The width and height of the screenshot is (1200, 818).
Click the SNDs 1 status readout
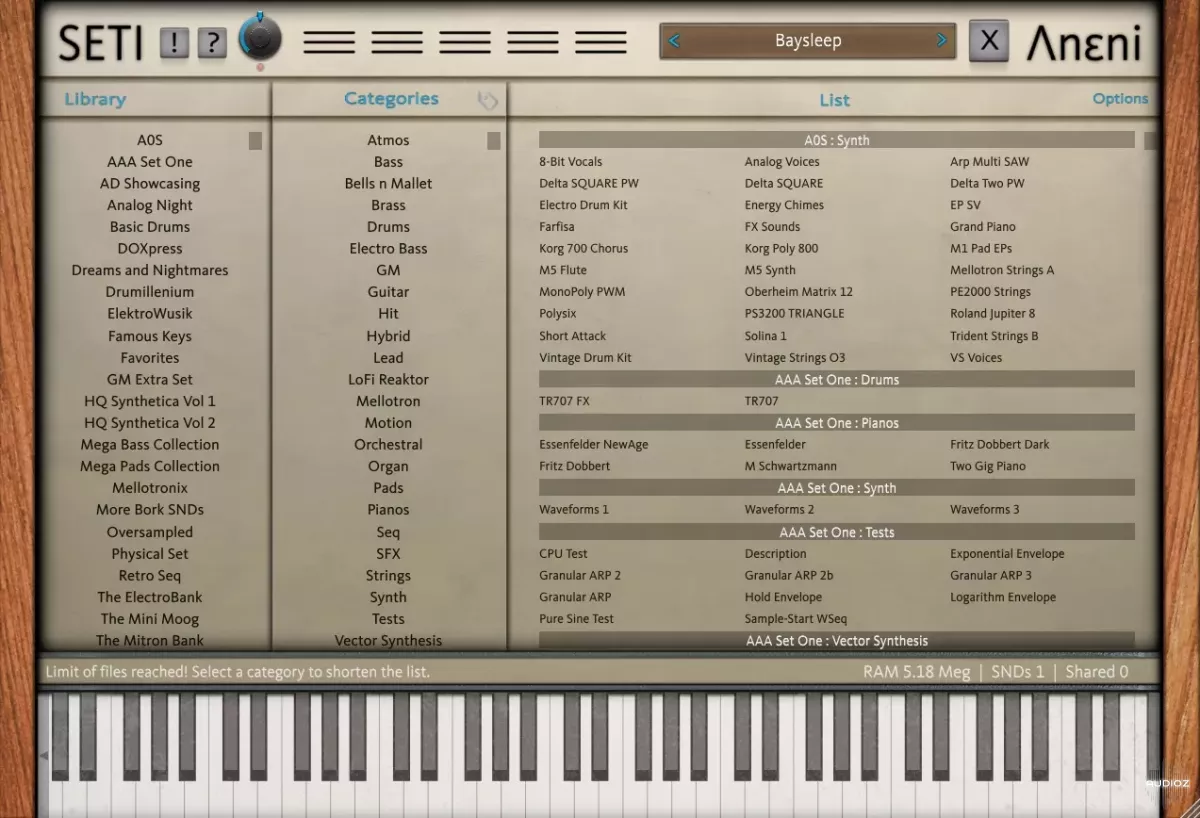pyautogui.click(x=1017, y=672)
